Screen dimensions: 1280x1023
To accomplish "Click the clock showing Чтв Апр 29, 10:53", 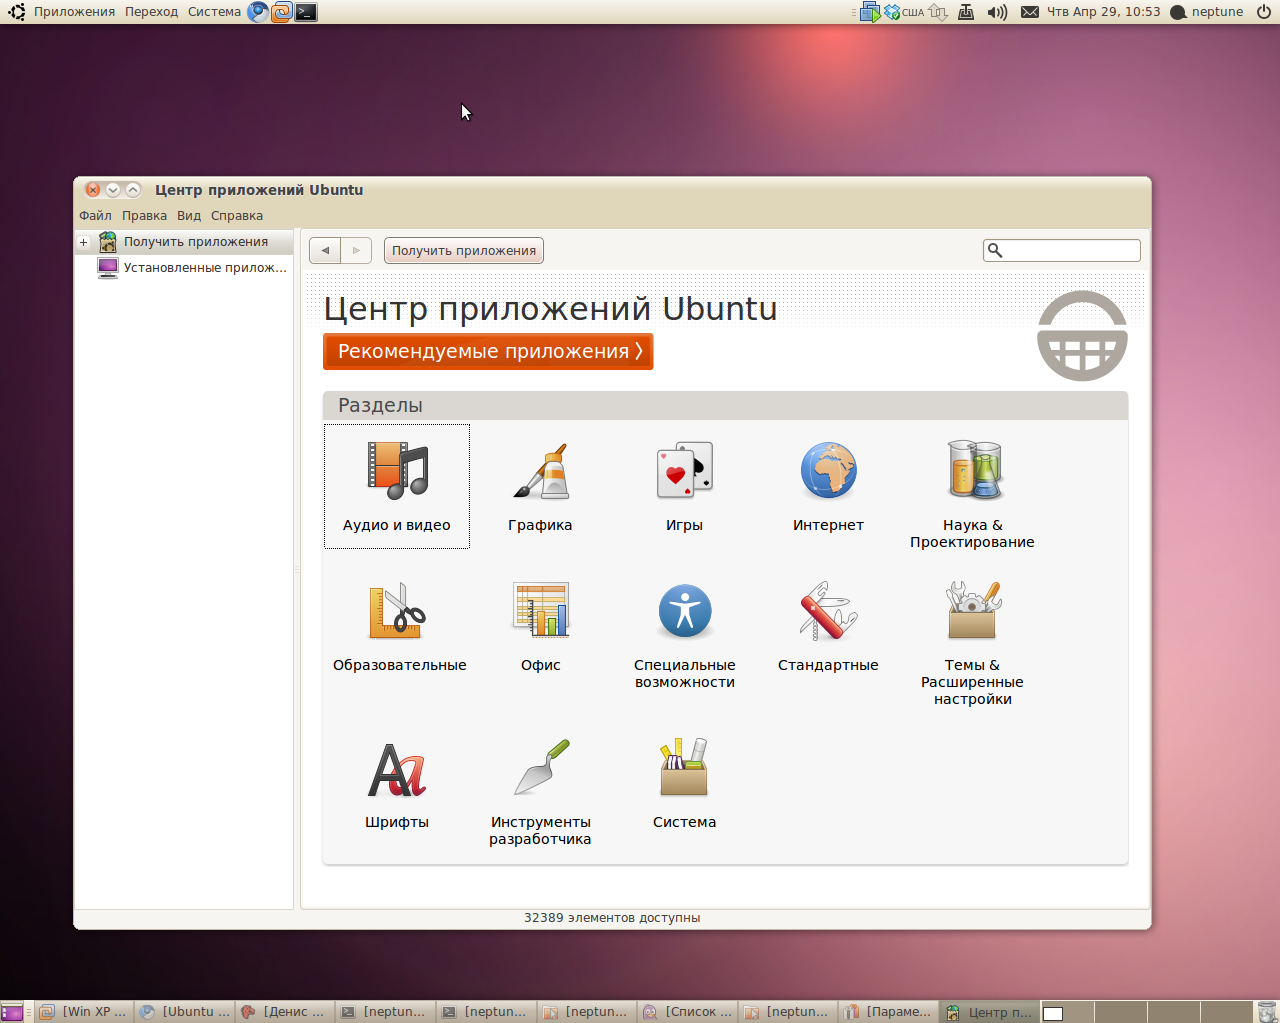I will (1104, 12).
